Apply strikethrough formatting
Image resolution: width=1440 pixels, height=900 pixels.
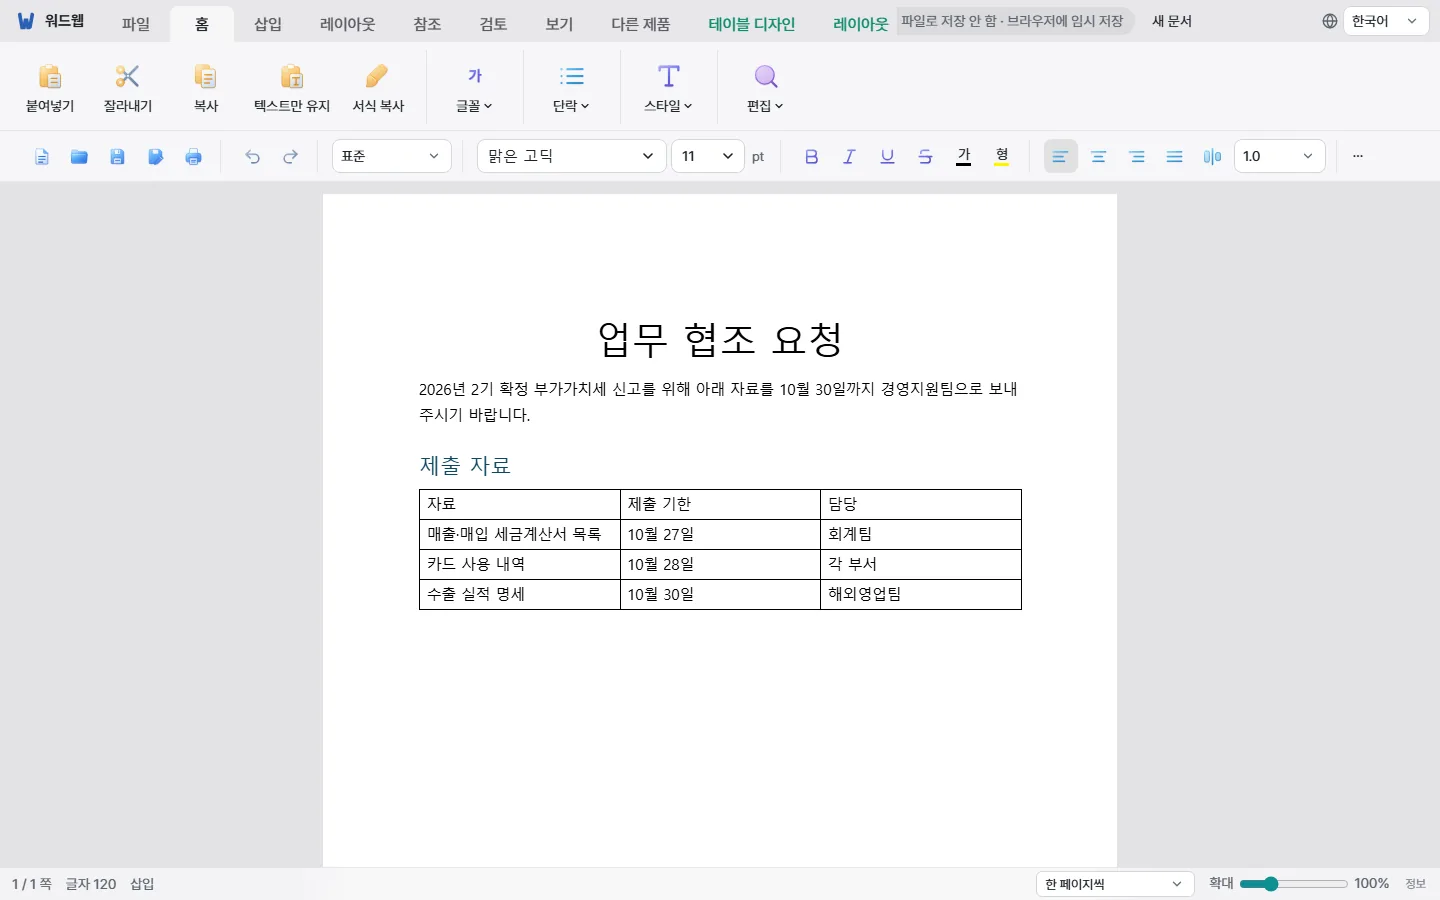point(925,157)
